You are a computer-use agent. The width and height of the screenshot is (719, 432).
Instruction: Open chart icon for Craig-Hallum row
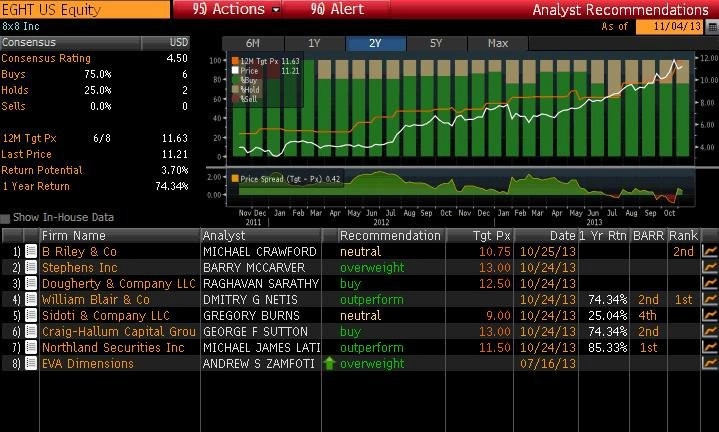(x=710, y=332)
